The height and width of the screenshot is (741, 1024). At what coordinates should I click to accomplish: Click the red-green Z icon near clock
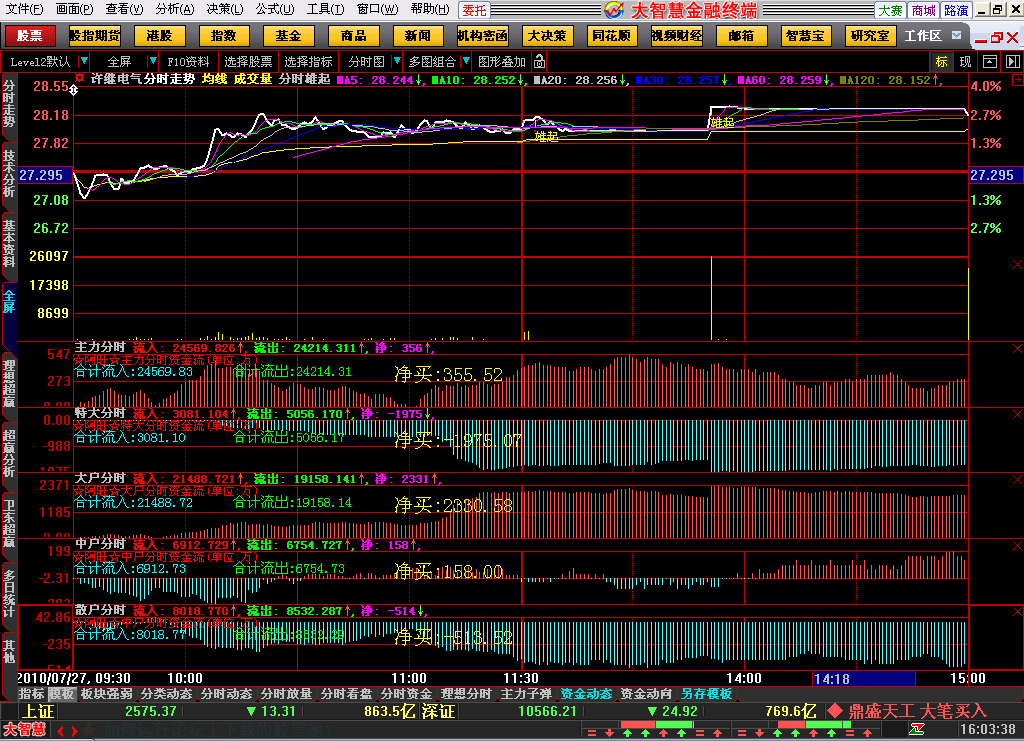click(x=917, y=729)
